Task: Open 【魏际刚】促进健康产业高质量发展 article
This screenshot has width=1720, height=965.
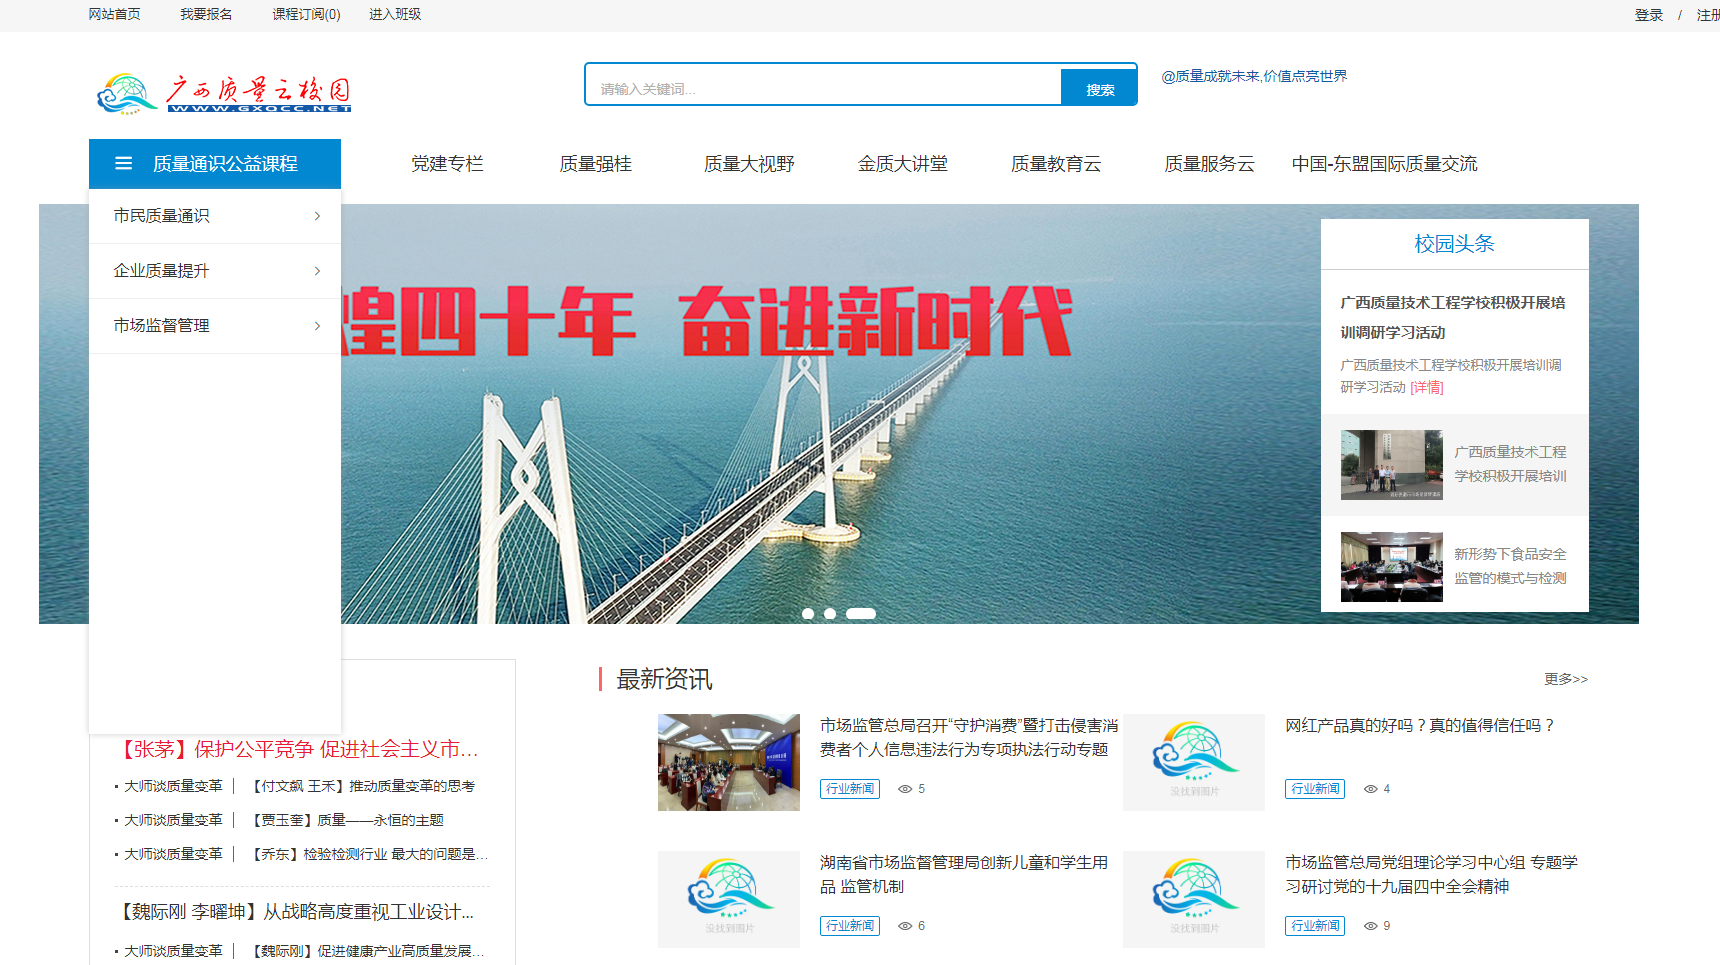Action: 366,952
